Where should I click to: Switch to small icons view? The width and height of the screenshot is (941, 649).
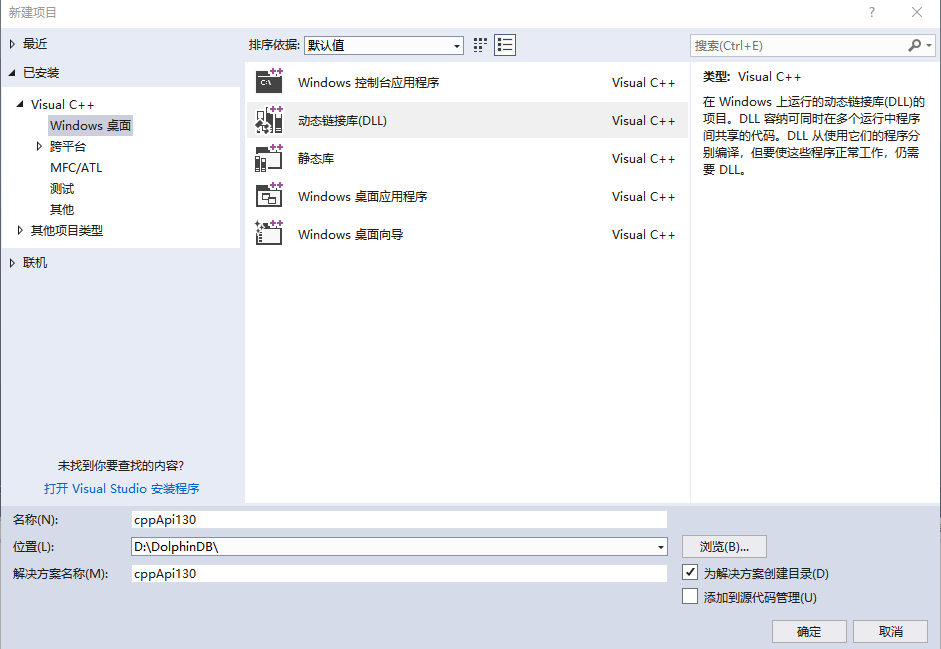478,44
